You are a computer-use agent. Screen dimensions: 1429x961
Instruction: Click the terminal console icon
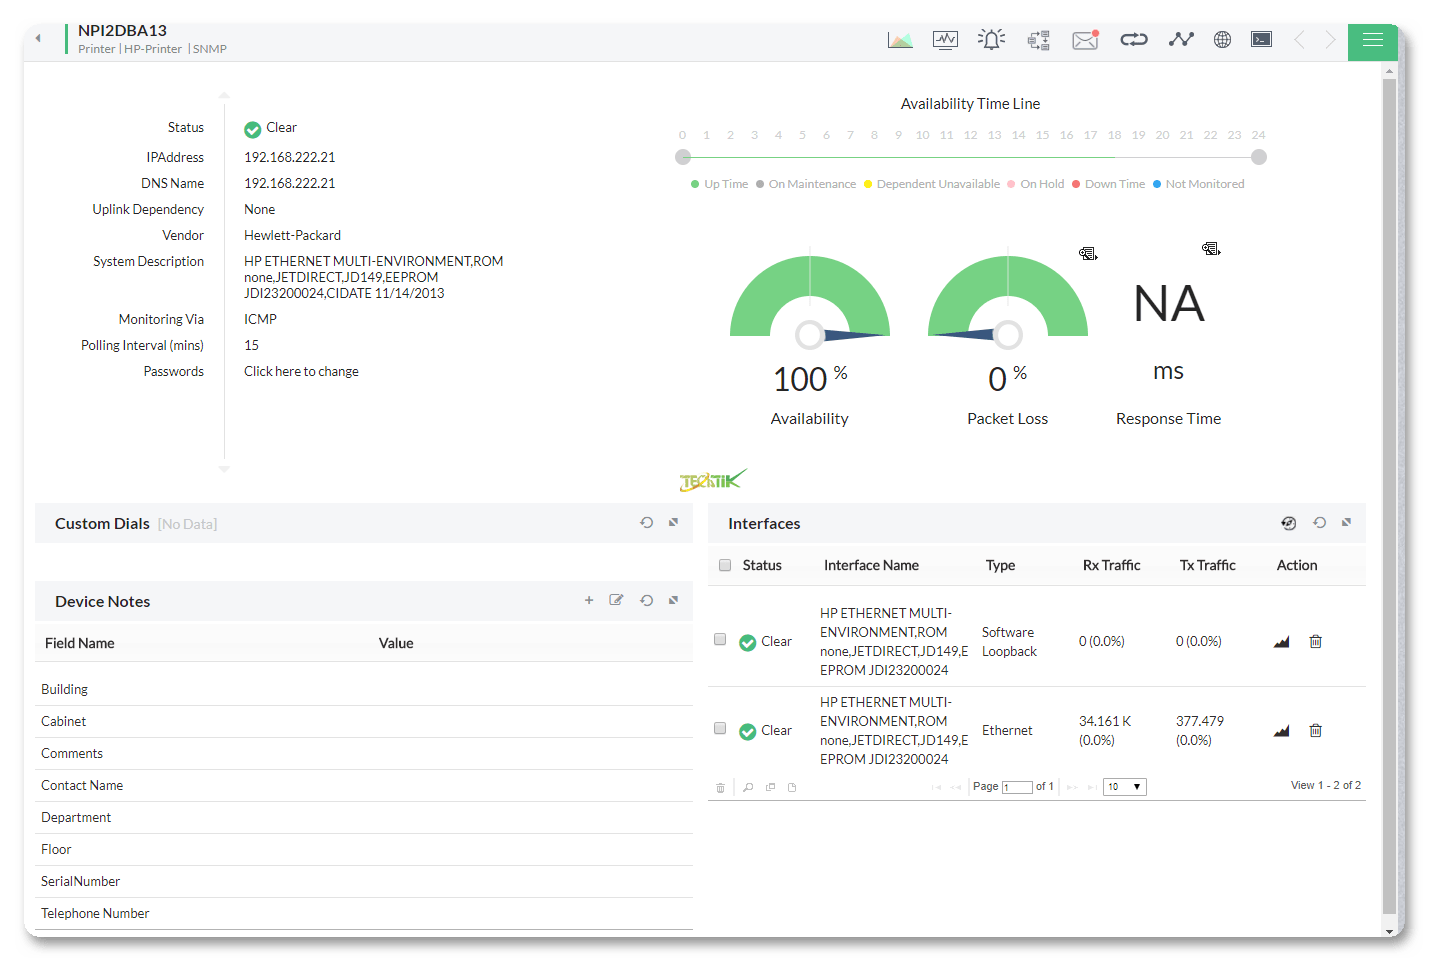tap(1261, 40)
